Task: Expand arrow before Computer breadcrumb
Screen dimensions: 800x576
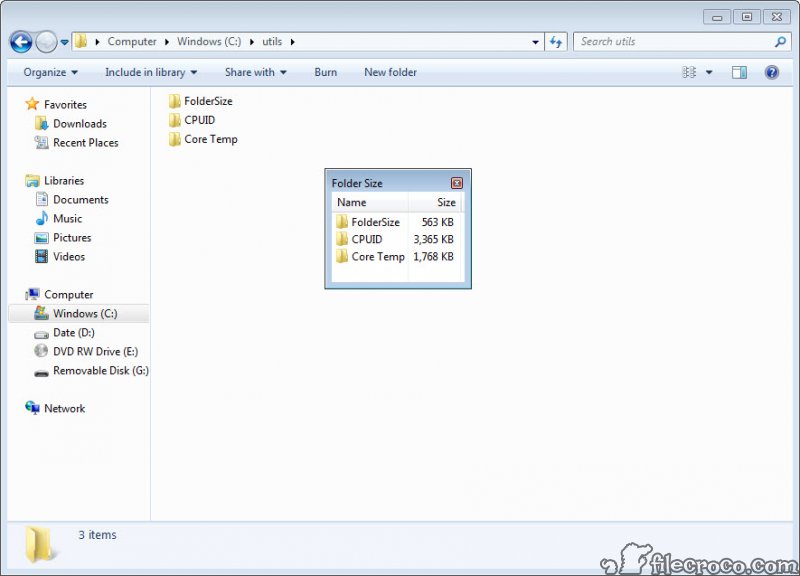Action: tap(97, 42)
